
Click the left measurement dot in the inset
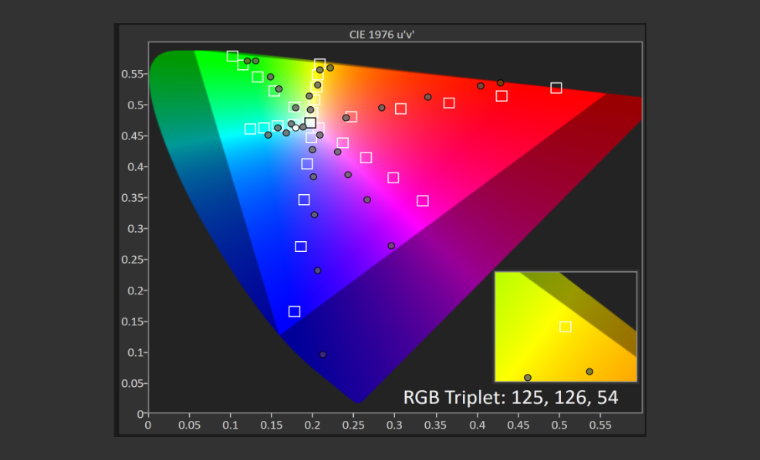click(x=528, y=378)
